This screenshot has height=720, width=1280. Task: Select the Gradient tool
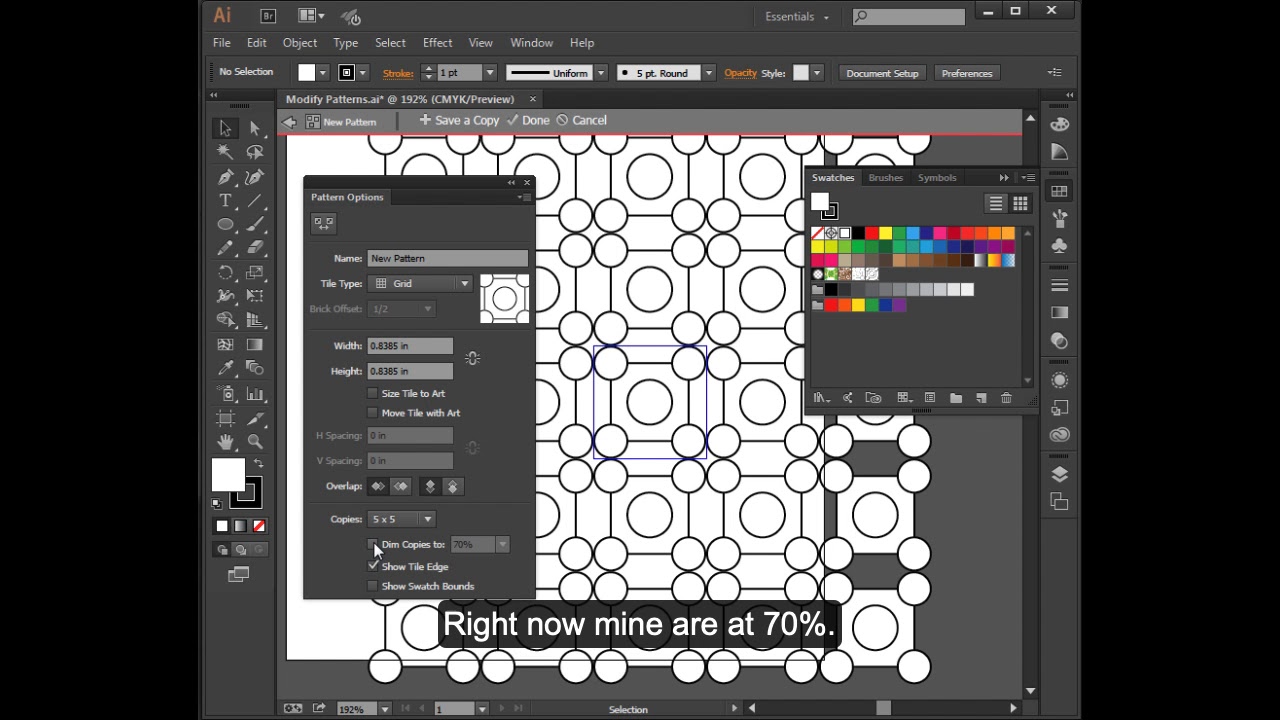255,344
